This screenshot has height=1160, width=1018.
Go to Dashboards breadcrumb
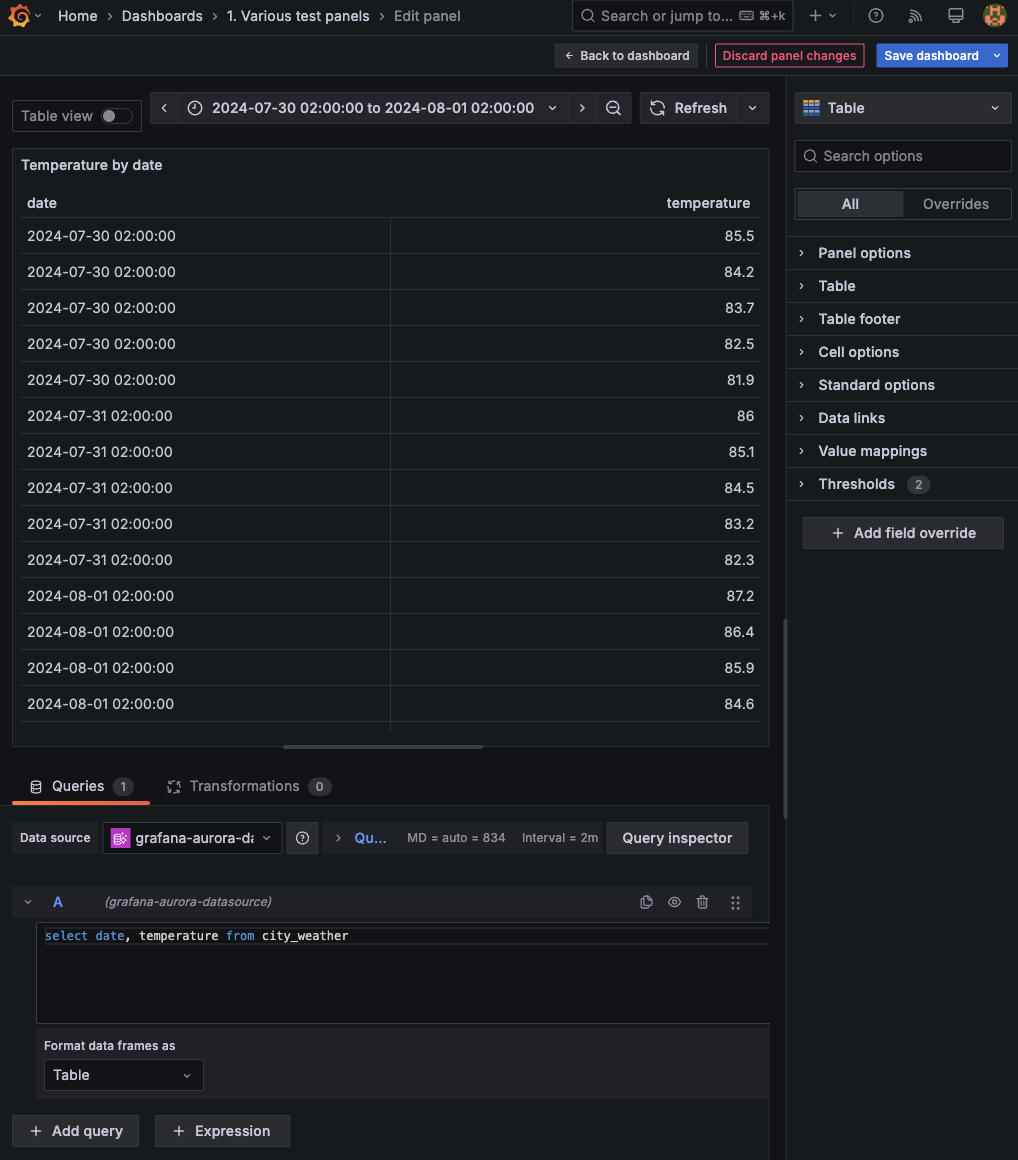162,16
